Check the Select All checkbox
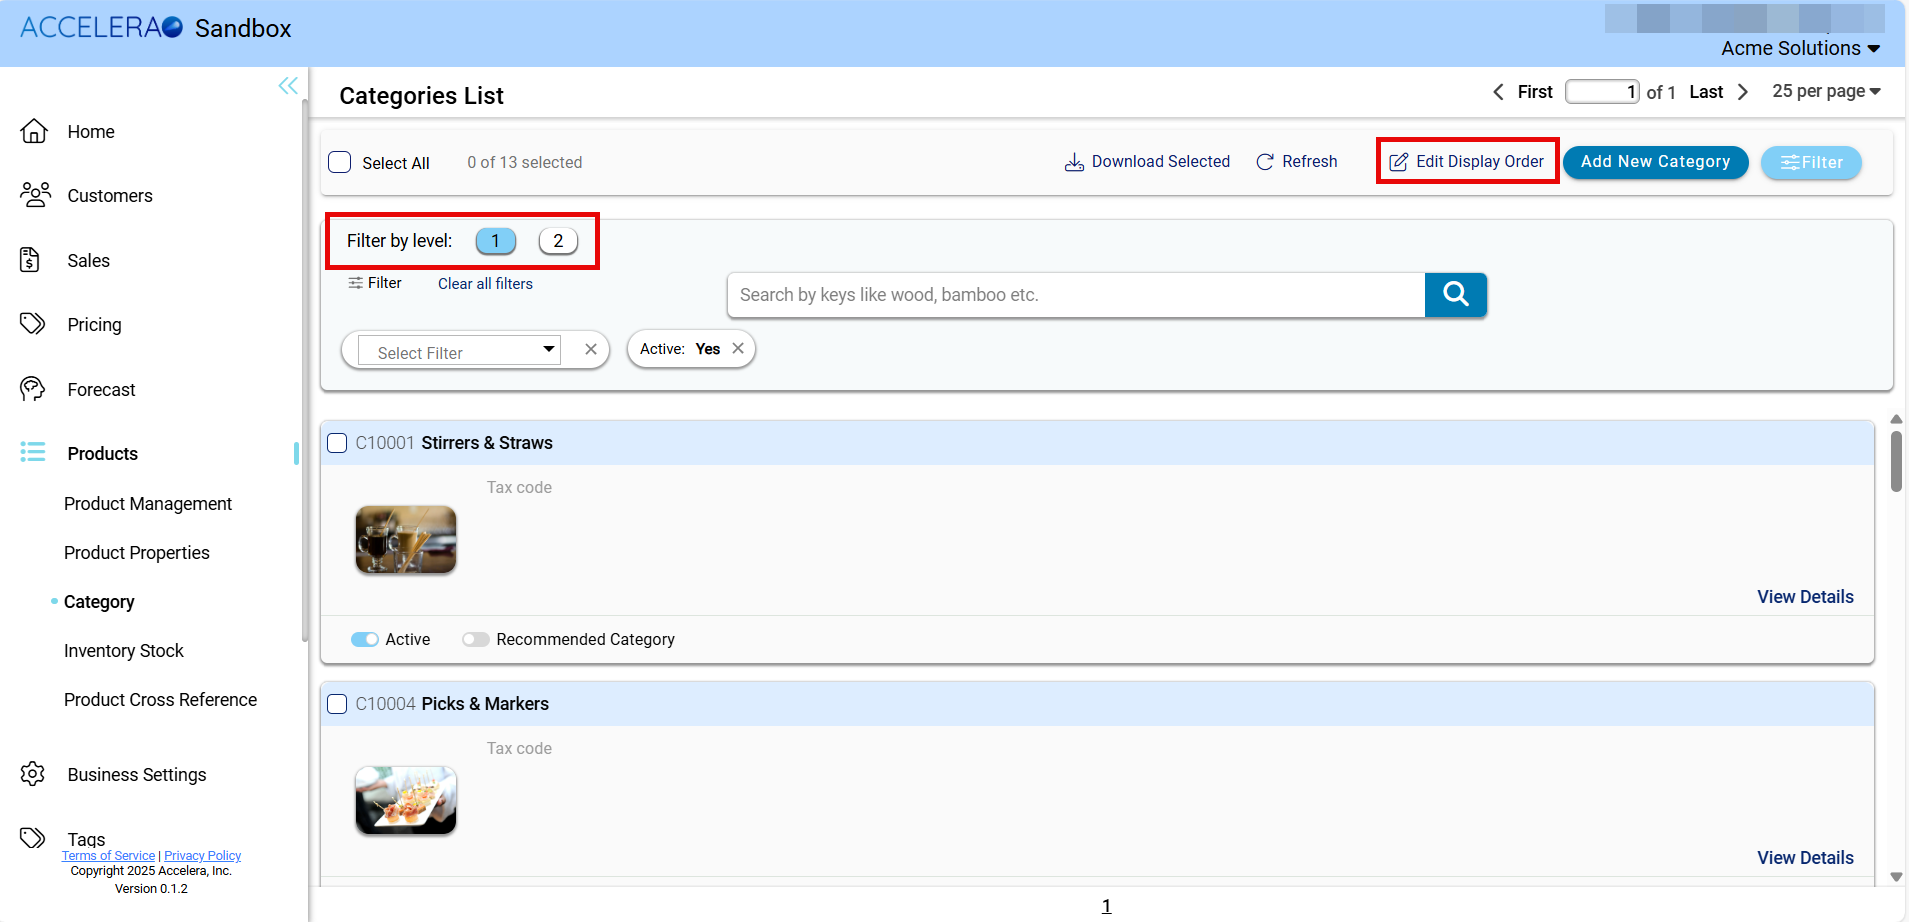Viewport: 1909px width, 922px height. pyautogui.click(x=340, y=161)
